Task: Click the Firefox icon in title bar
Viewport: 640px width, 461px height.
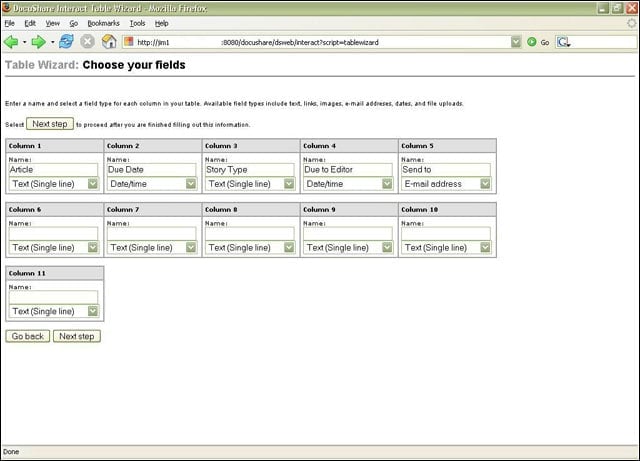Action: tap(7, 8)
